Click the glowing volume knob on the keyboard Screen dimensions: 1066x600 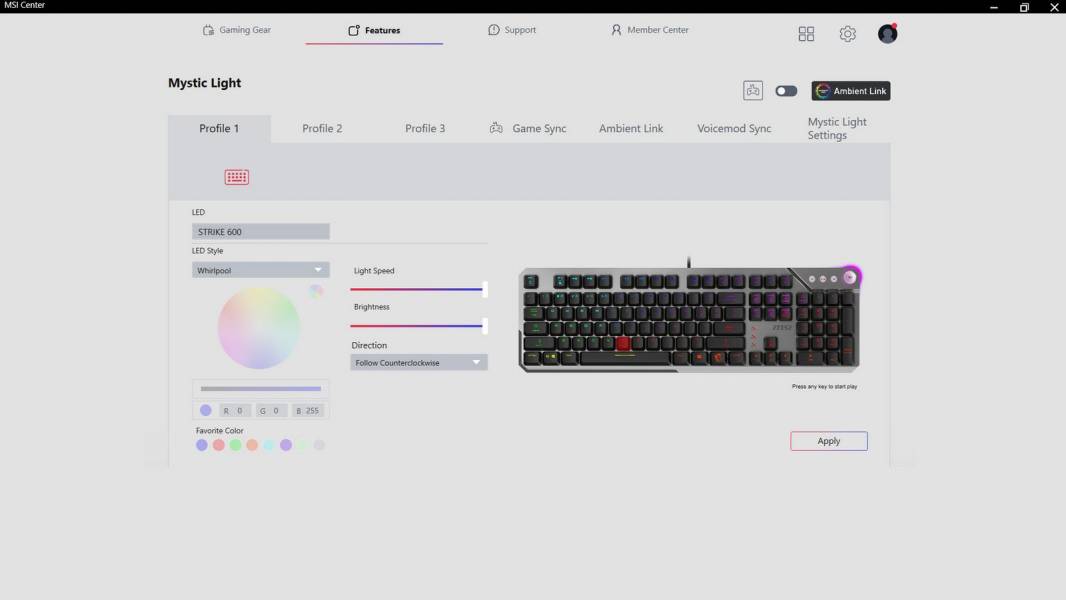click(x=850, y=278)
